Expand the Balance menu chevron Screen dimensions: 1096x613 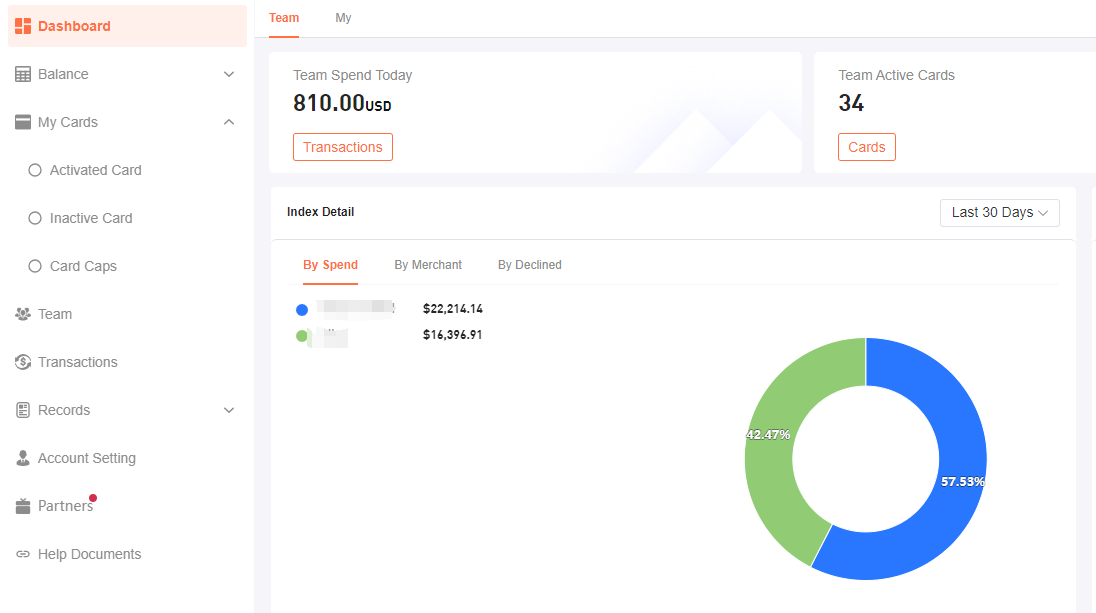(x=229, y=74)
